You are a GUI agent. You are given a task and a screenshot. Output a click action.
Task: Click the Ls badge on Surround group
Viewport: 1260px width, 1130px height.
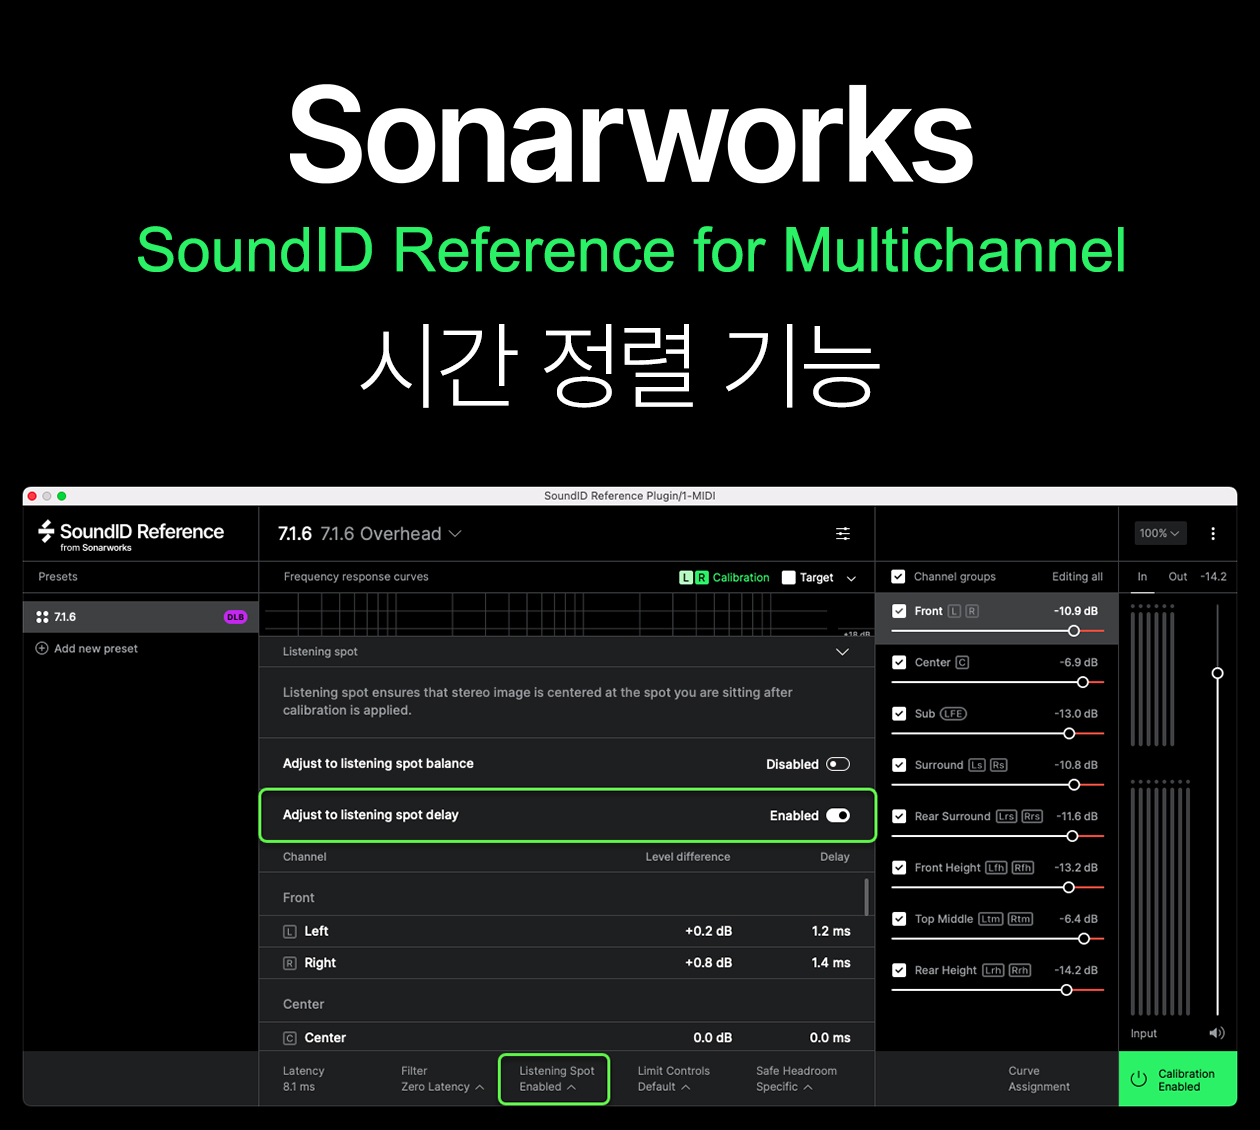[977, 765]
